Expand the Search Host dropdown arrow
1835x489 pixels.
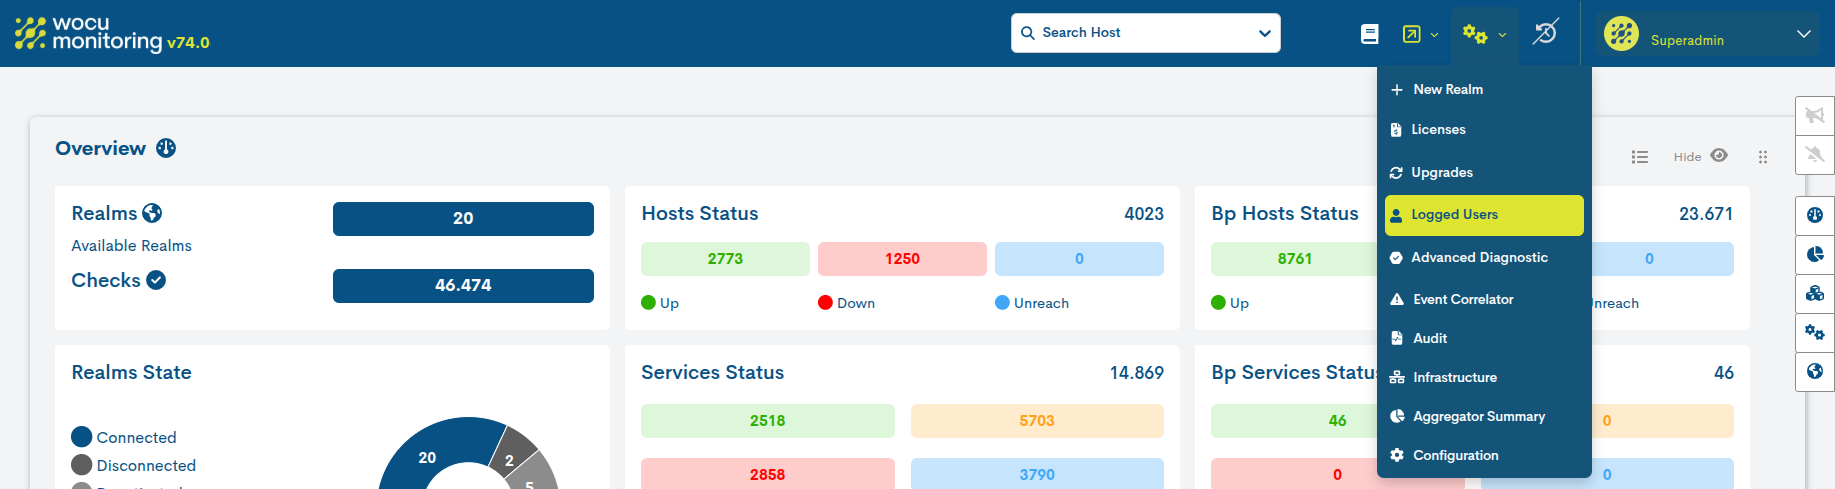[1264, 34]
